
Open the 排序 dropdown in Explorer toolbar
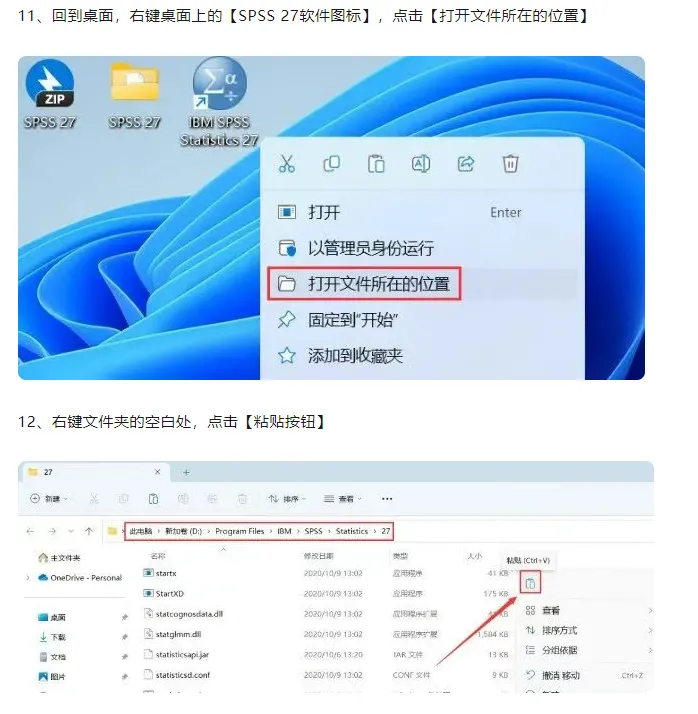287,499
